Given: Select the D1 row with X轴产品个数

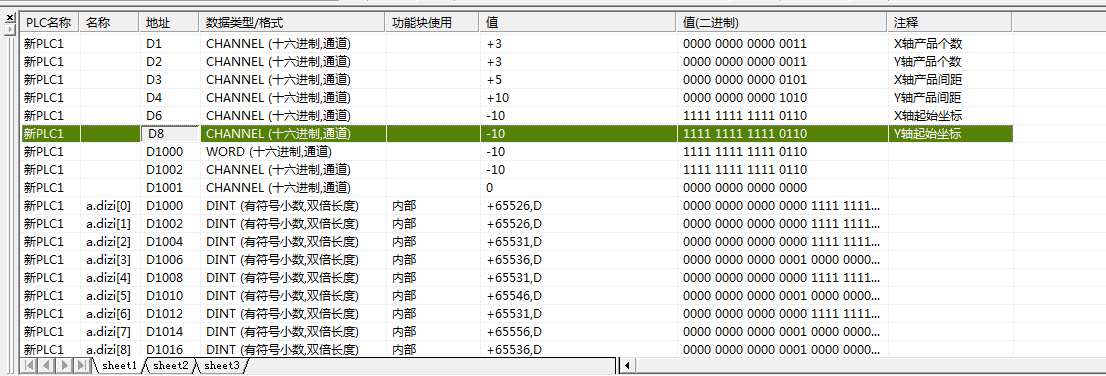Looking at the screenshot, I should [x=516, y=43].
